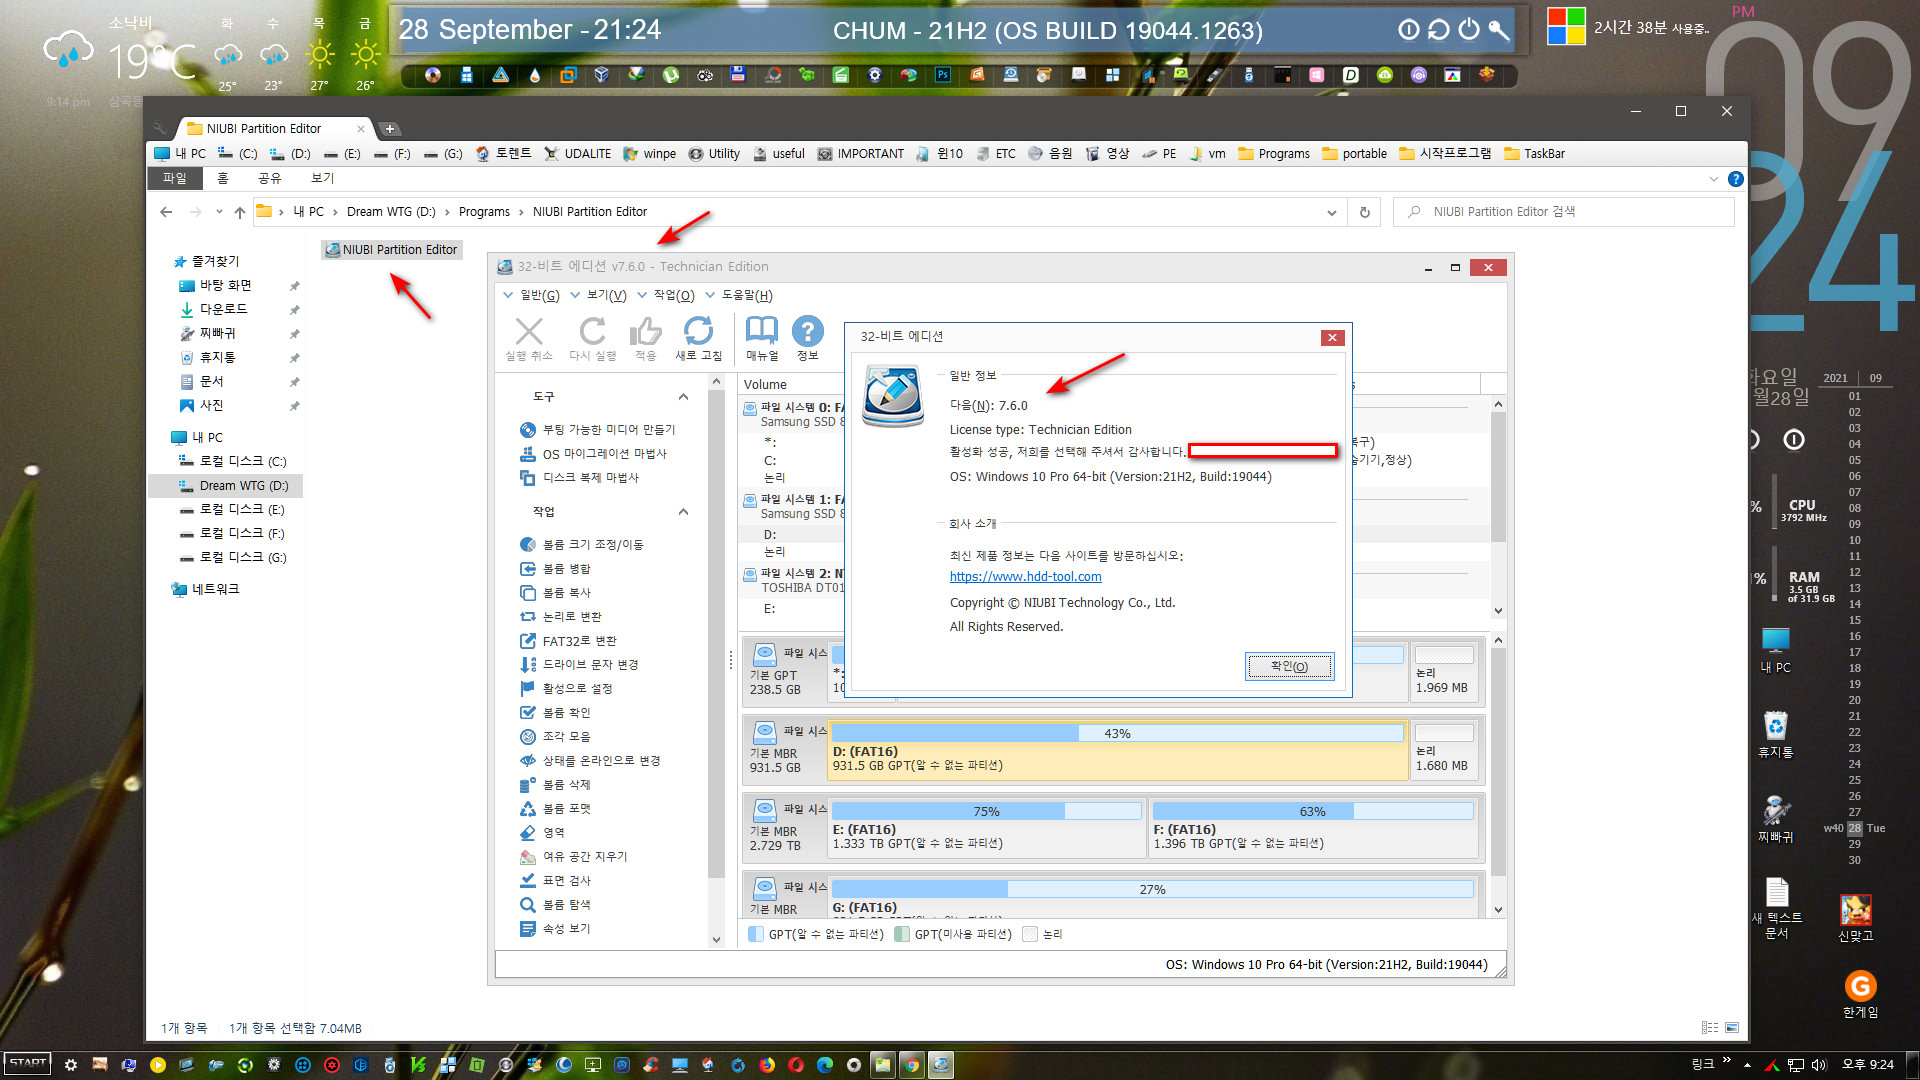Click the volume icon in system tray
Viewport: 1920px width, 1080px height.
pos(1819,1065)
